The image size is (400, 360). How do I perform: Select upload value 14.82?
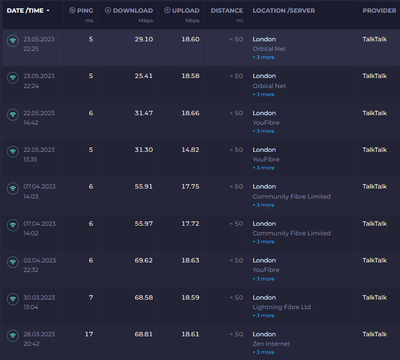coord(191,150)
